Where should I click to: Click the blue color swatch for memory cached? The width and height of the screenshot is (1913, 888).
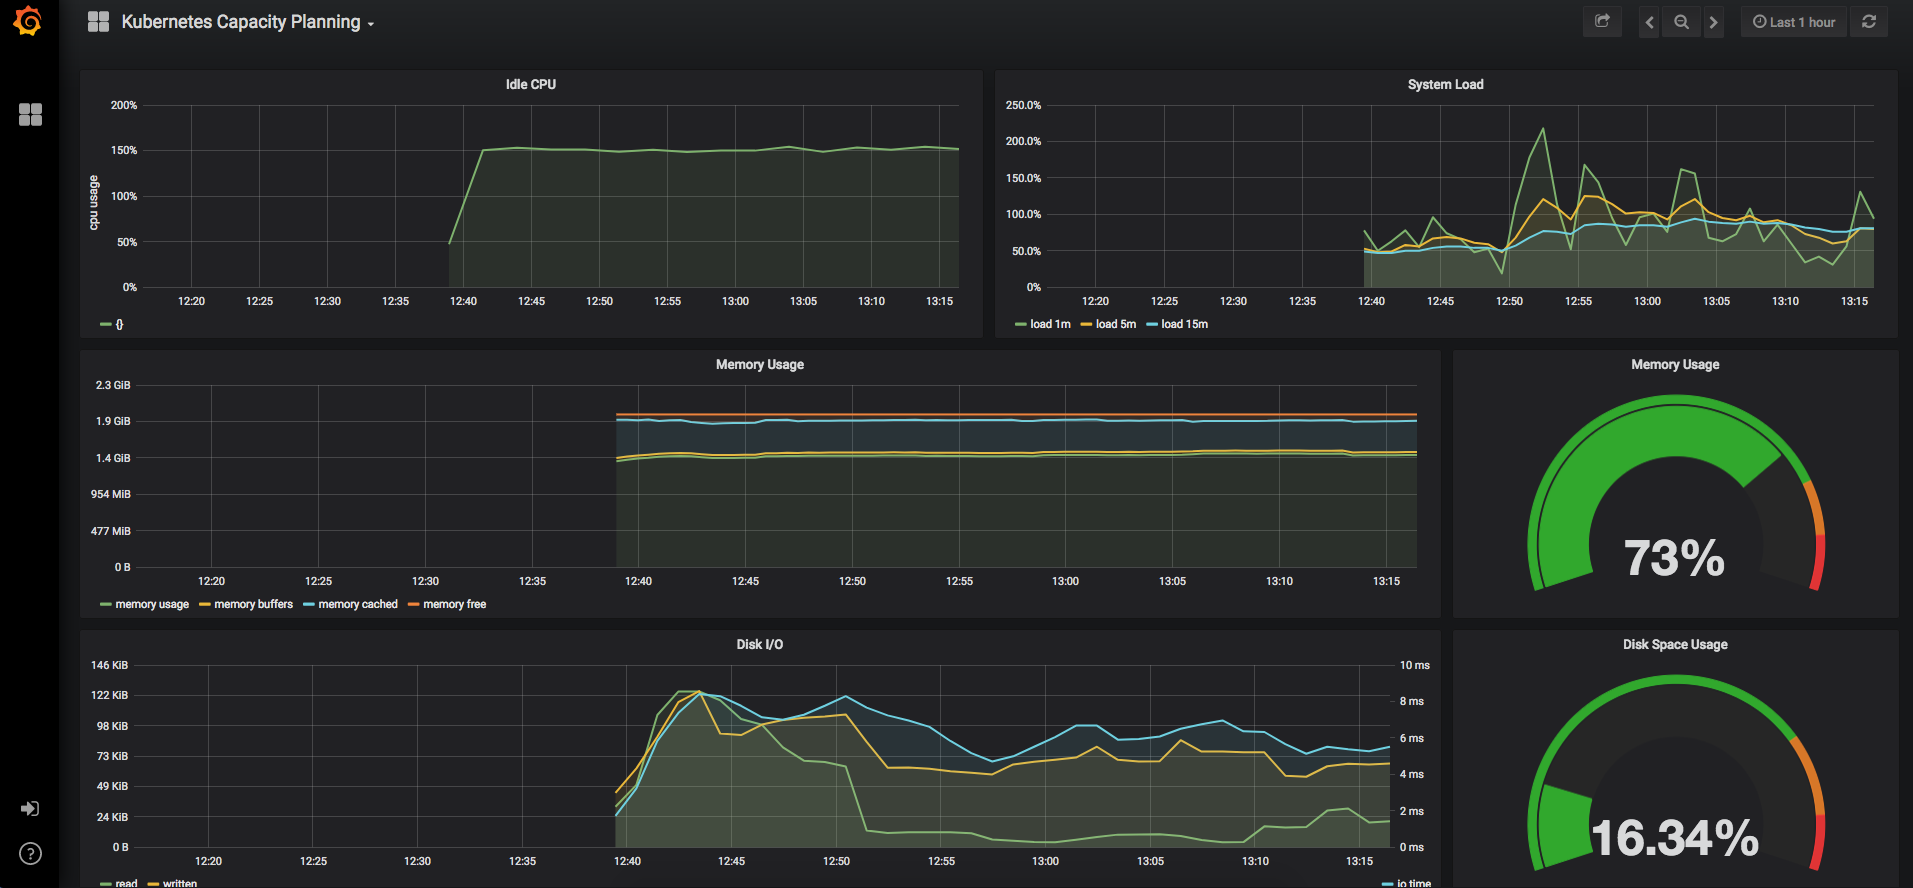pos(309,604)
